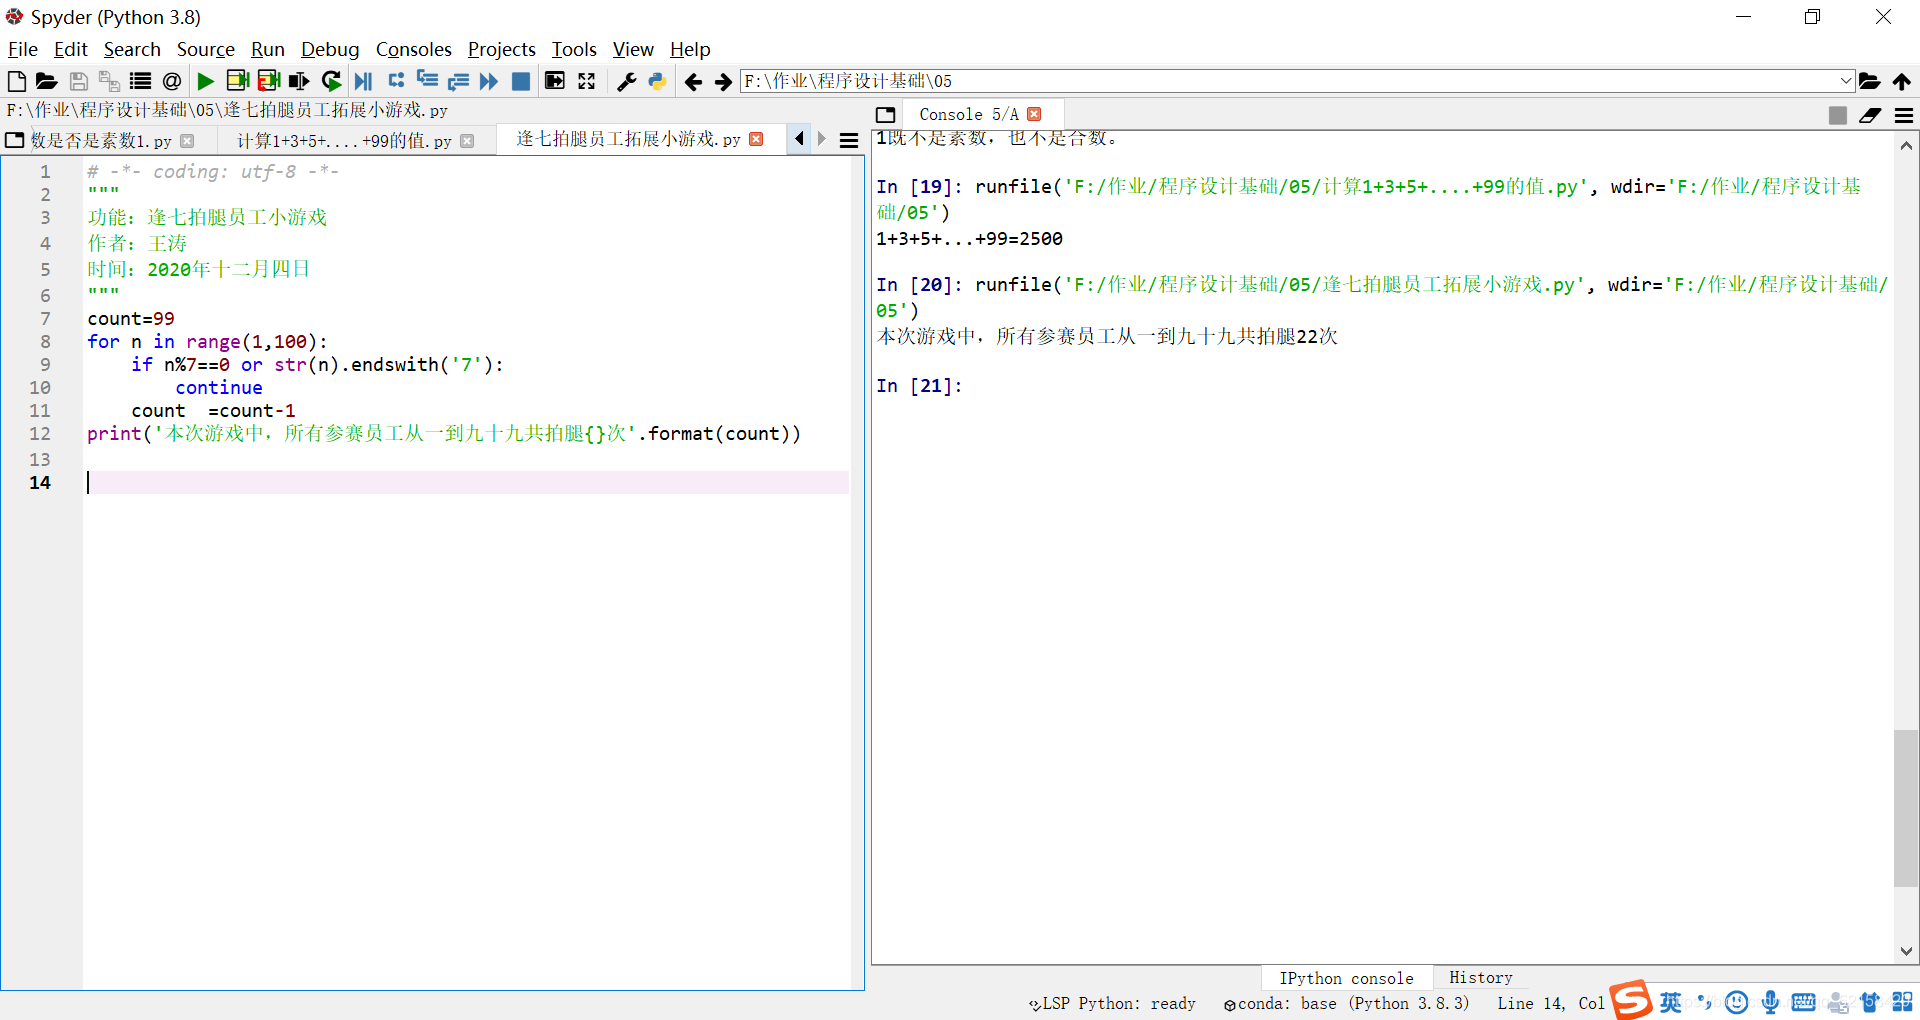Switch to the 计算1+3+5+....+99的值.py tab
Screen dimensions: 1920x1020
coord(344,141)
